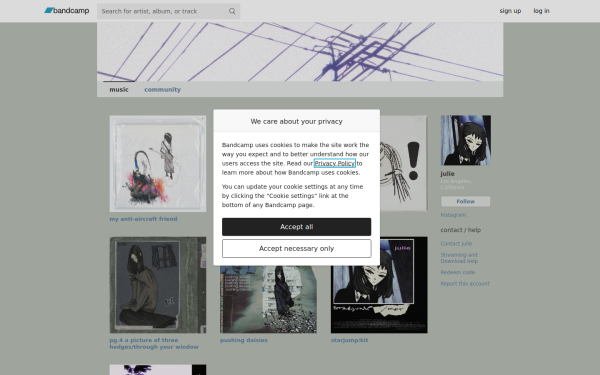The height and width of the screenshot is (375, 600).
Task: Open pg.4 a picture of three hedges title link
Action: (154, 344)
